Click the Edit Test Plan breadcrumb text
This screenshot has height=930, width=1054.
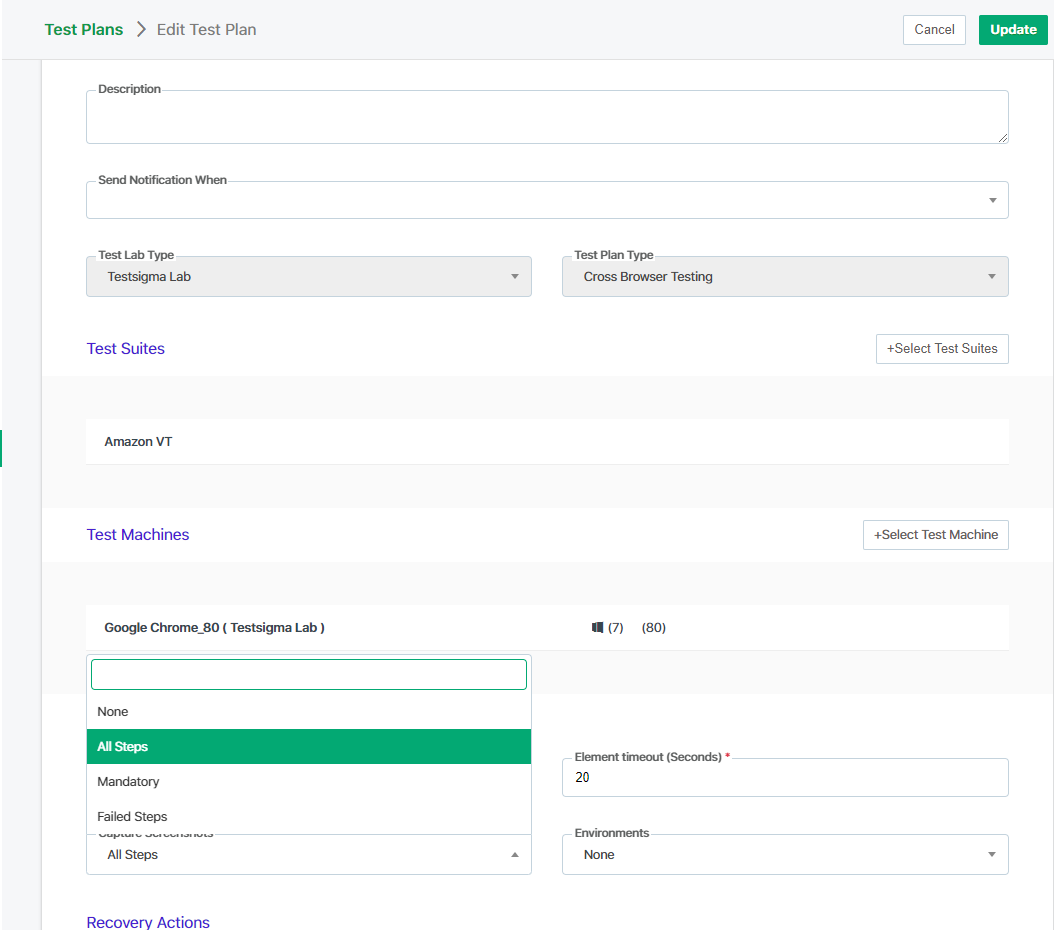click(206, 30)
